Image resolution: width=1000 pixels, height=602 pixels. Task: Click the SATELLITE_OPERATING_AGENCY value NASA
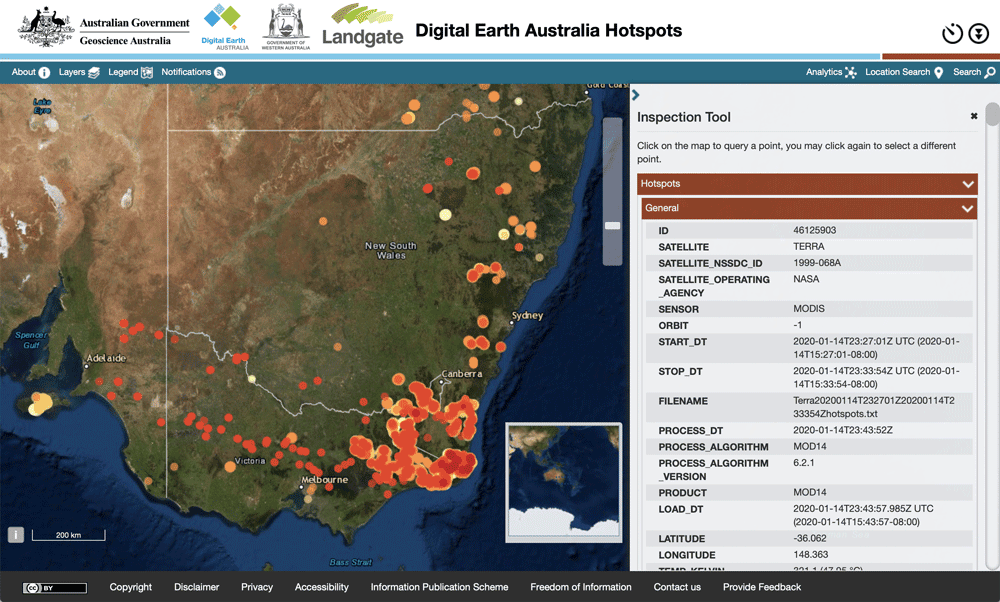(x=806, y=279)
